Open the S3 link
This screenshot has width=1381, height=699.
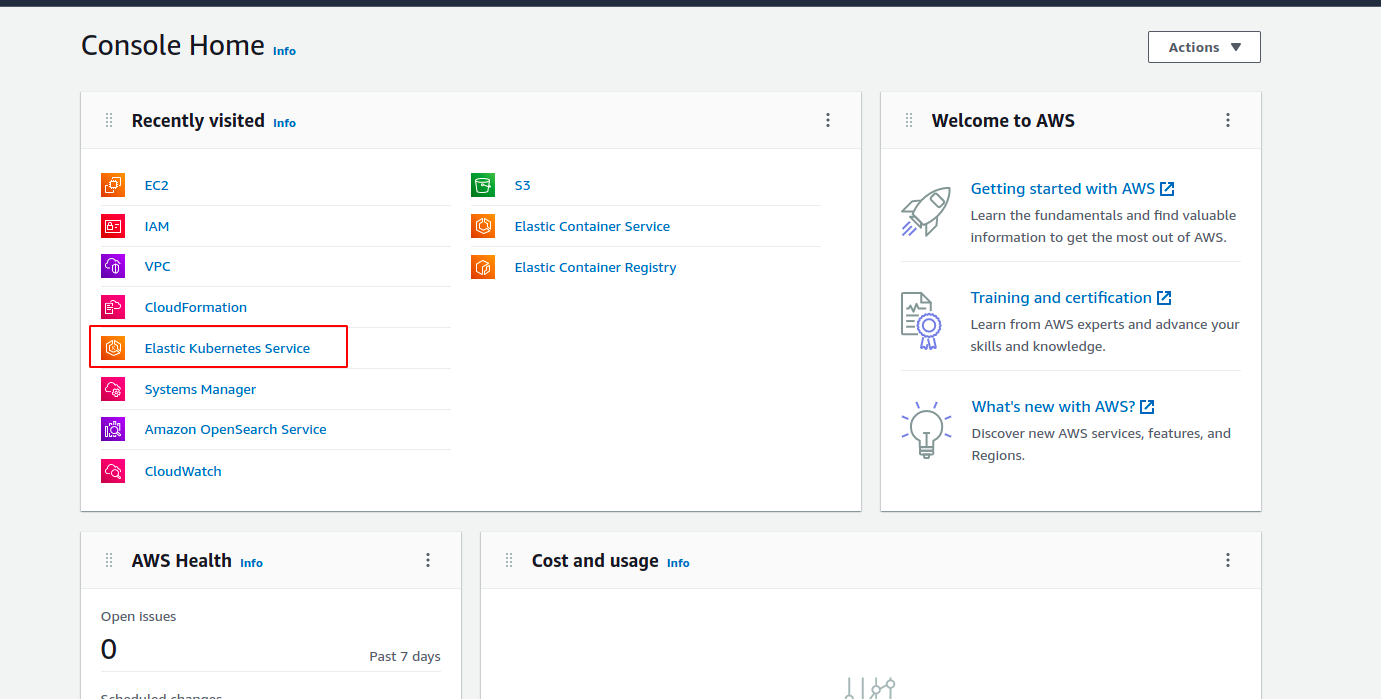(x=522, y=185)
